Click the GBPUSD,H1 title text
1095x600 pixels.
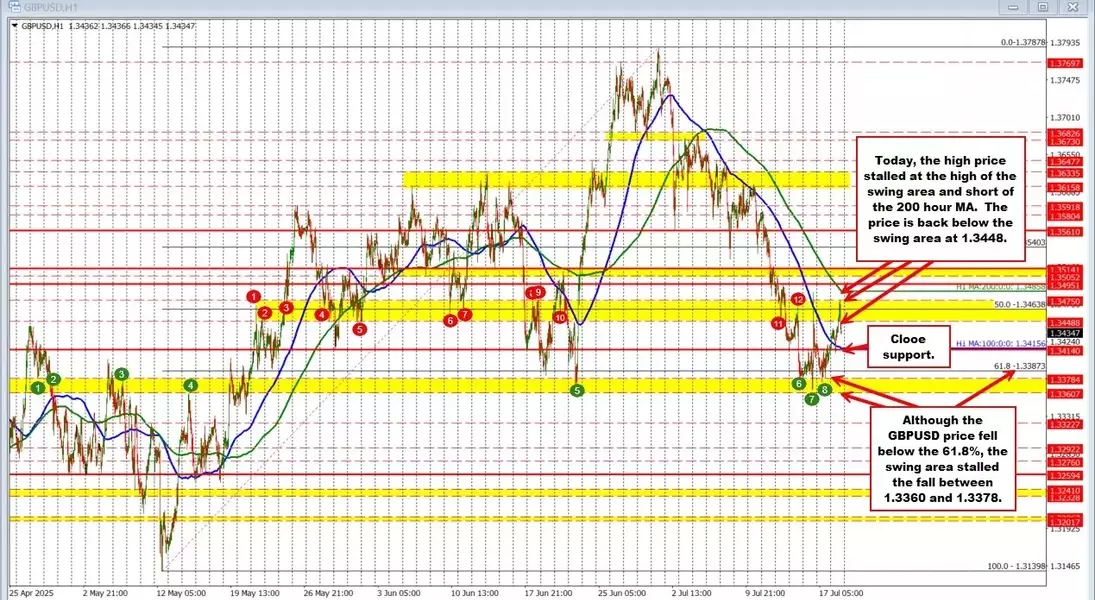[x=50, y=8]
